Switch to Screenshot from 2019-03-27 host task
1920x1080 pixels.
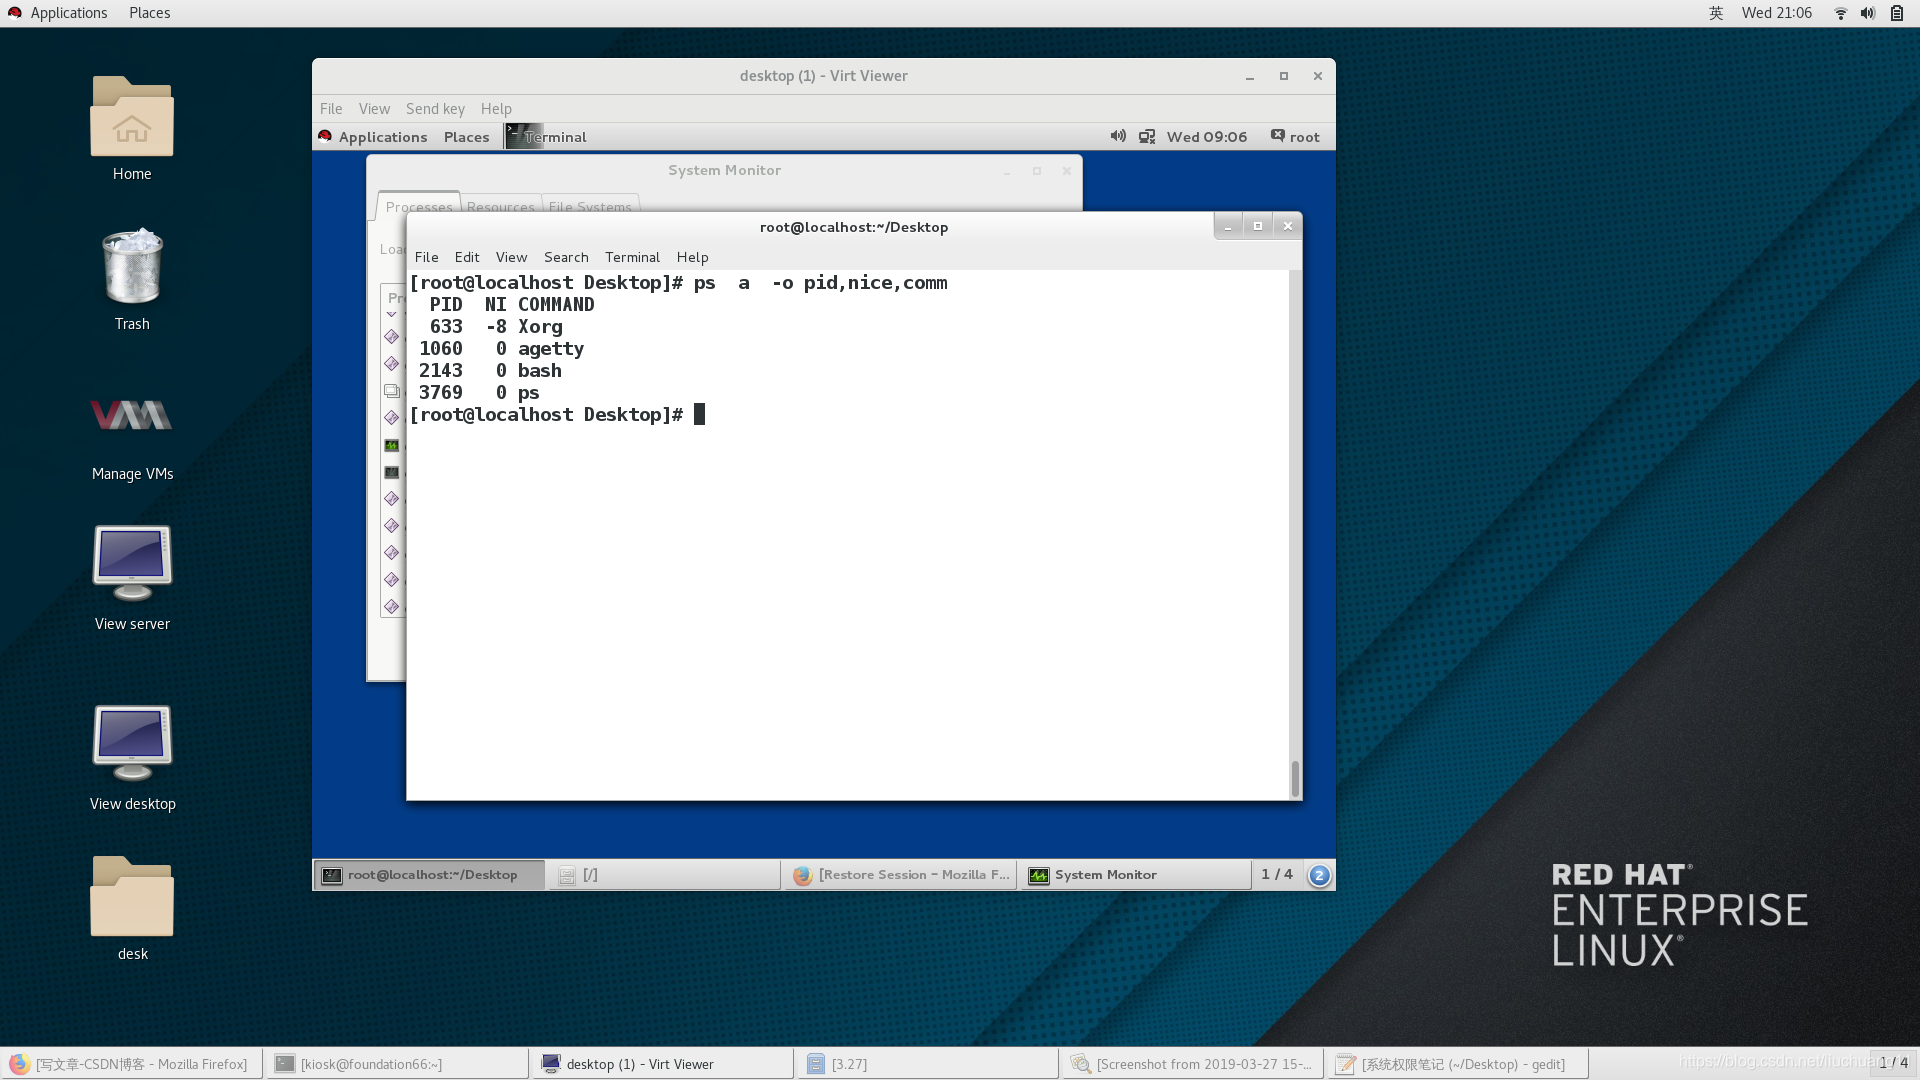click(x=1192, y=1064)
